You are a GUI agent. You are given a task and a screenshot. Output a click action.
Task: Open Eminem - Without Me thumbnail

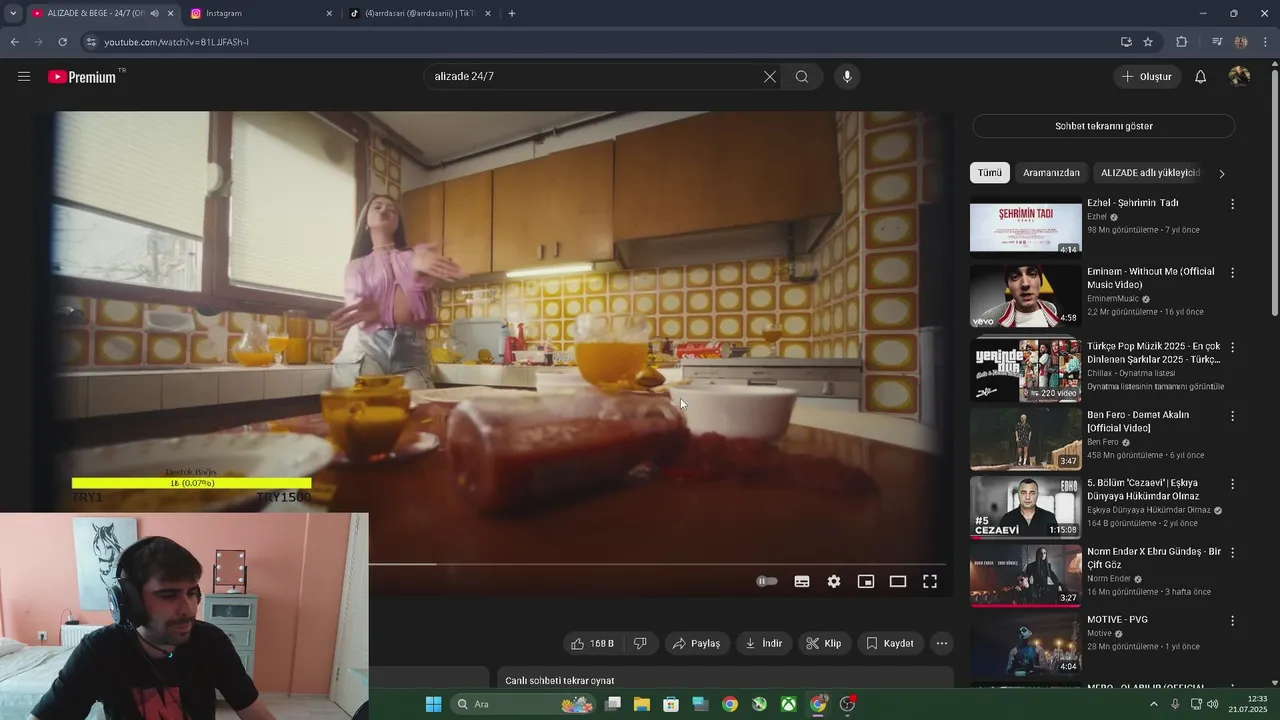(1025, 297)
